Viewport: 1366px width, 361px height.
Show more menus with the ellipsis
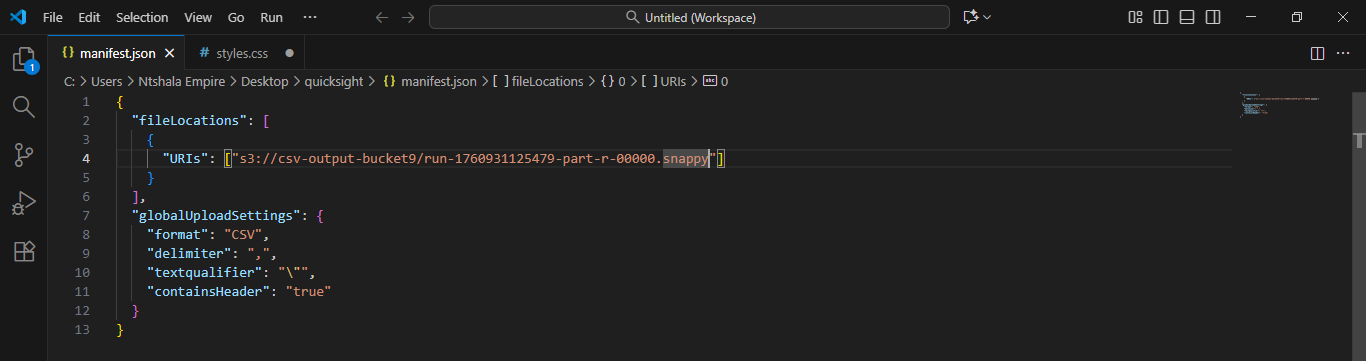point(310,17)
